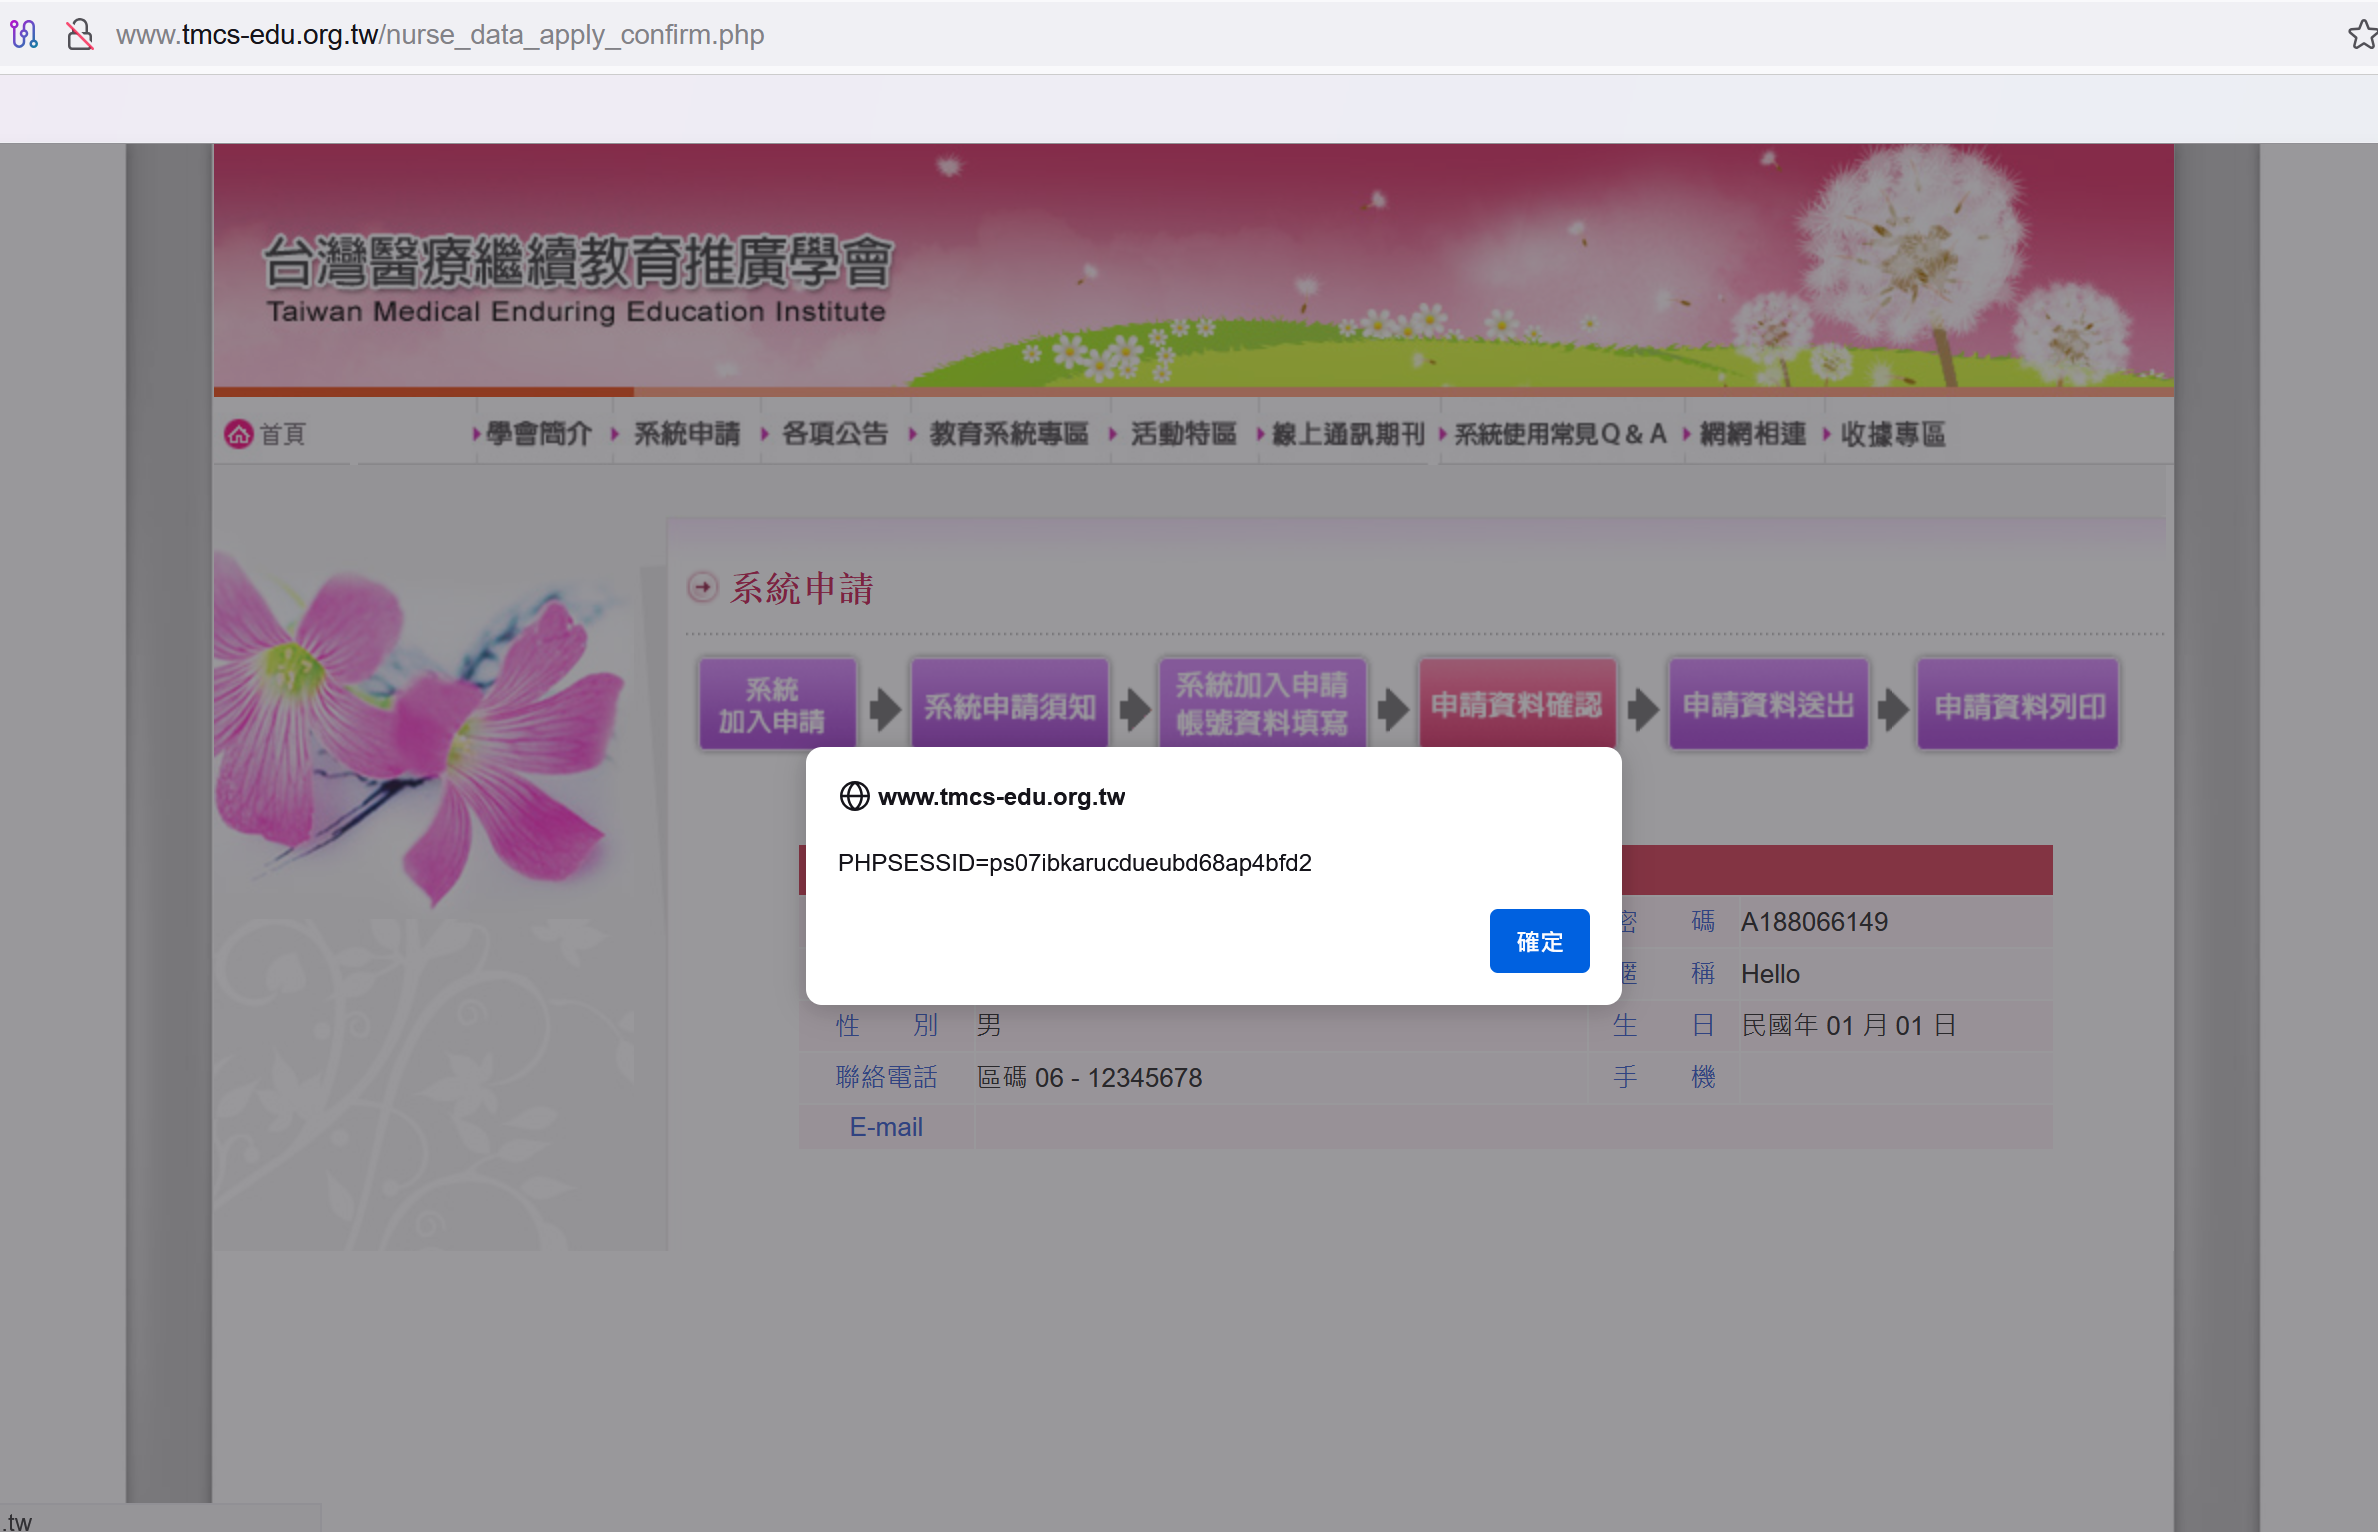Click the 系統申請須知 step button

click(x=1010, y=703)
